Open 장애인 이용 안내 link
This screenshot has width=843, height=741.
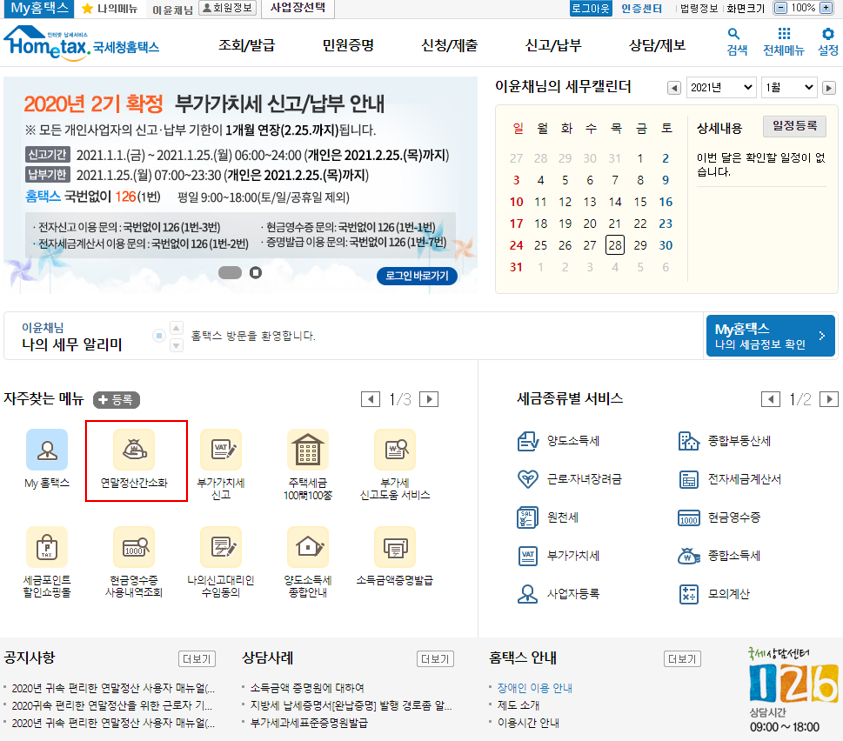click(534, 688)
